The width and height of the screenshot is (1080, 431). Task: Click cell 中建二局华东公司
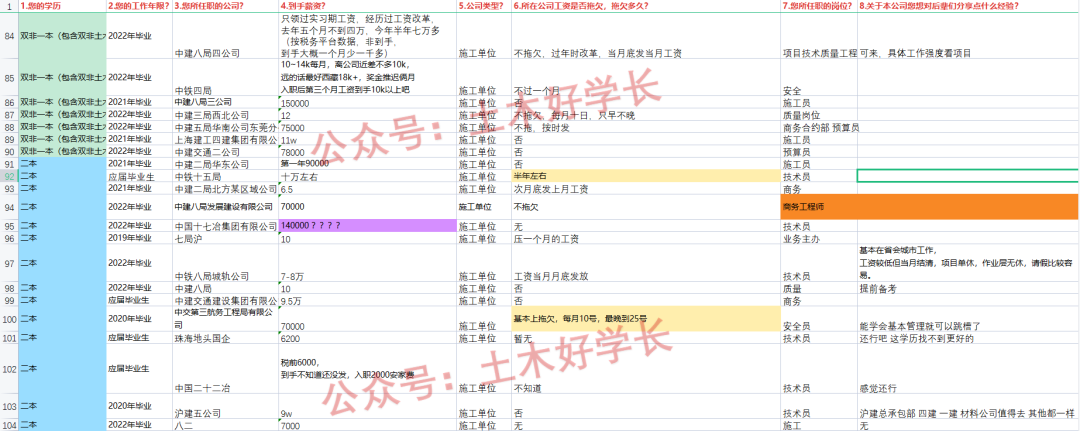[225, 164]
